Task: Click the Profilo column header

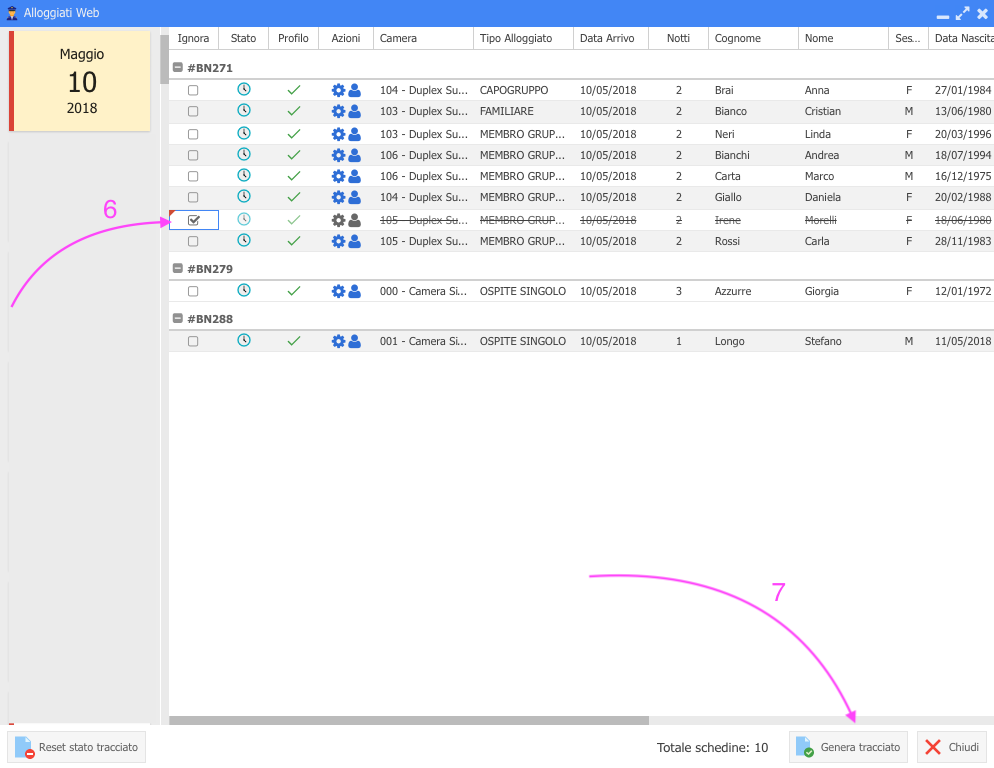Action: click(294, 38)
